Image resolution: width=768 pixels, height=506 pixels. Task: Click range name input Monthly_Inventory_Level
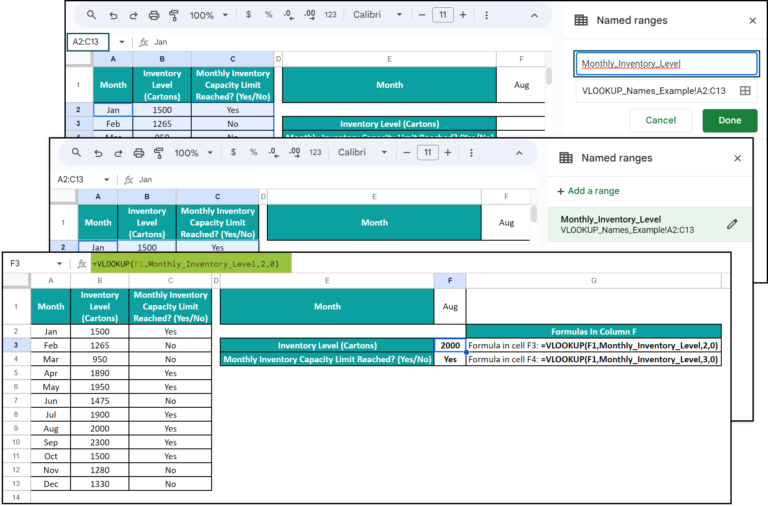click(x=666, y=64)
